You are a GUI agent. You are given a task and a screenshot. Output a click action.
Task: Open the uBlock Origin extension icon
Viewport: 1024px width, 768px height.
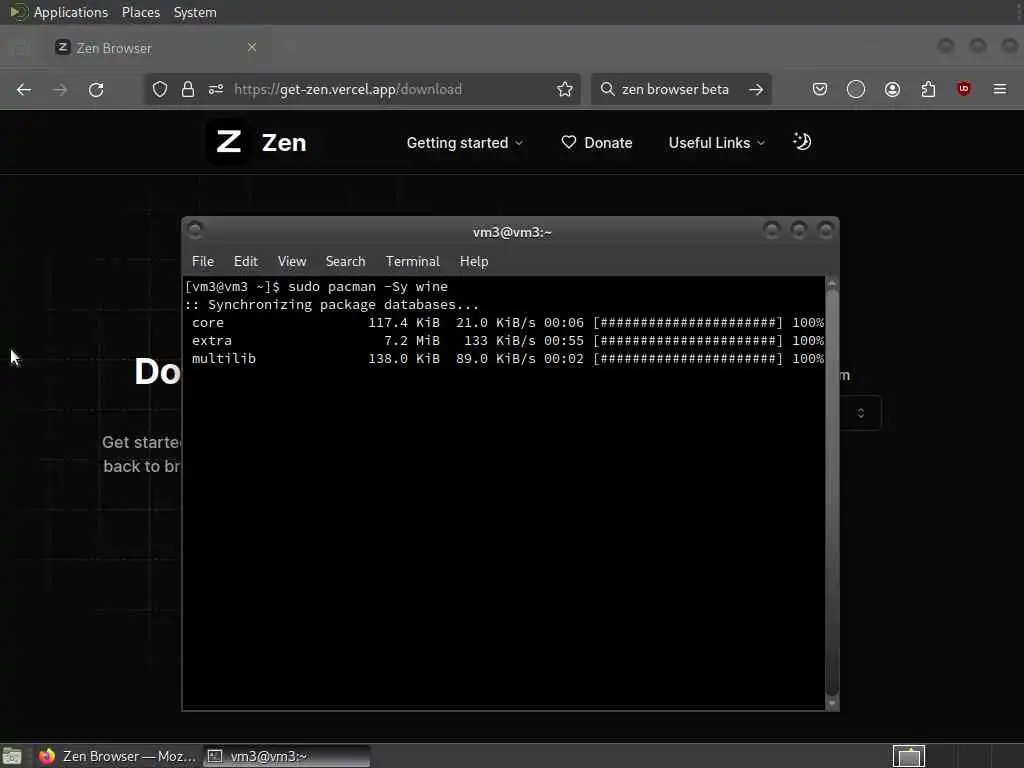click(x=963, y=89)
